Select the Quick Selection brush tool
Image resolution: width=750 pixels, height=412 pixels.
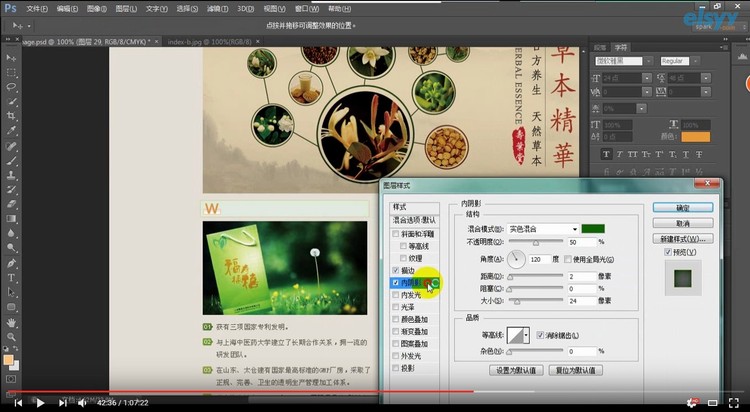click(11, 101)
